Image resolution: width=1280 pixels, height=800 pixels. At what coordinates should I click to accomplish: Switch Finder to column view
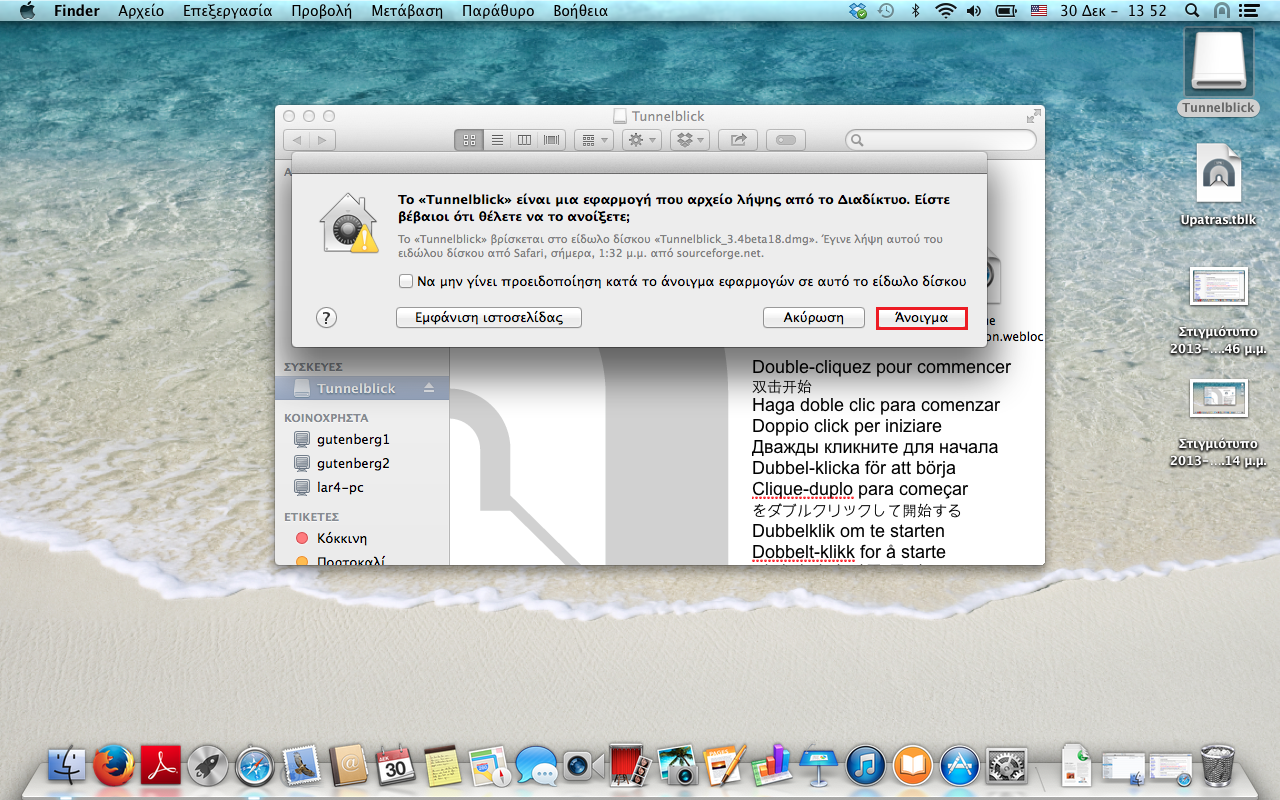point(524,141)
